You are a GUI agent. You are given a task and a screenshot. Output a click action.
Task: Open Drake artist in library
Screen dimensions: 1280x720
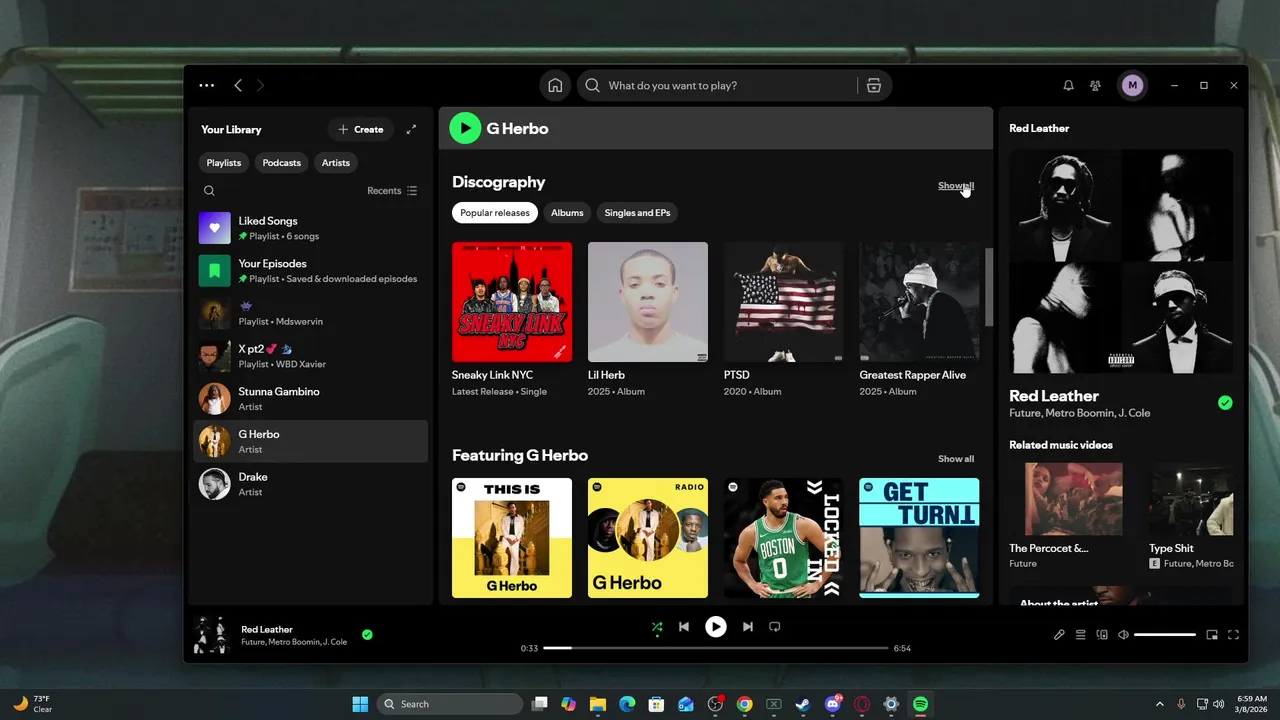tap(310, 484)
